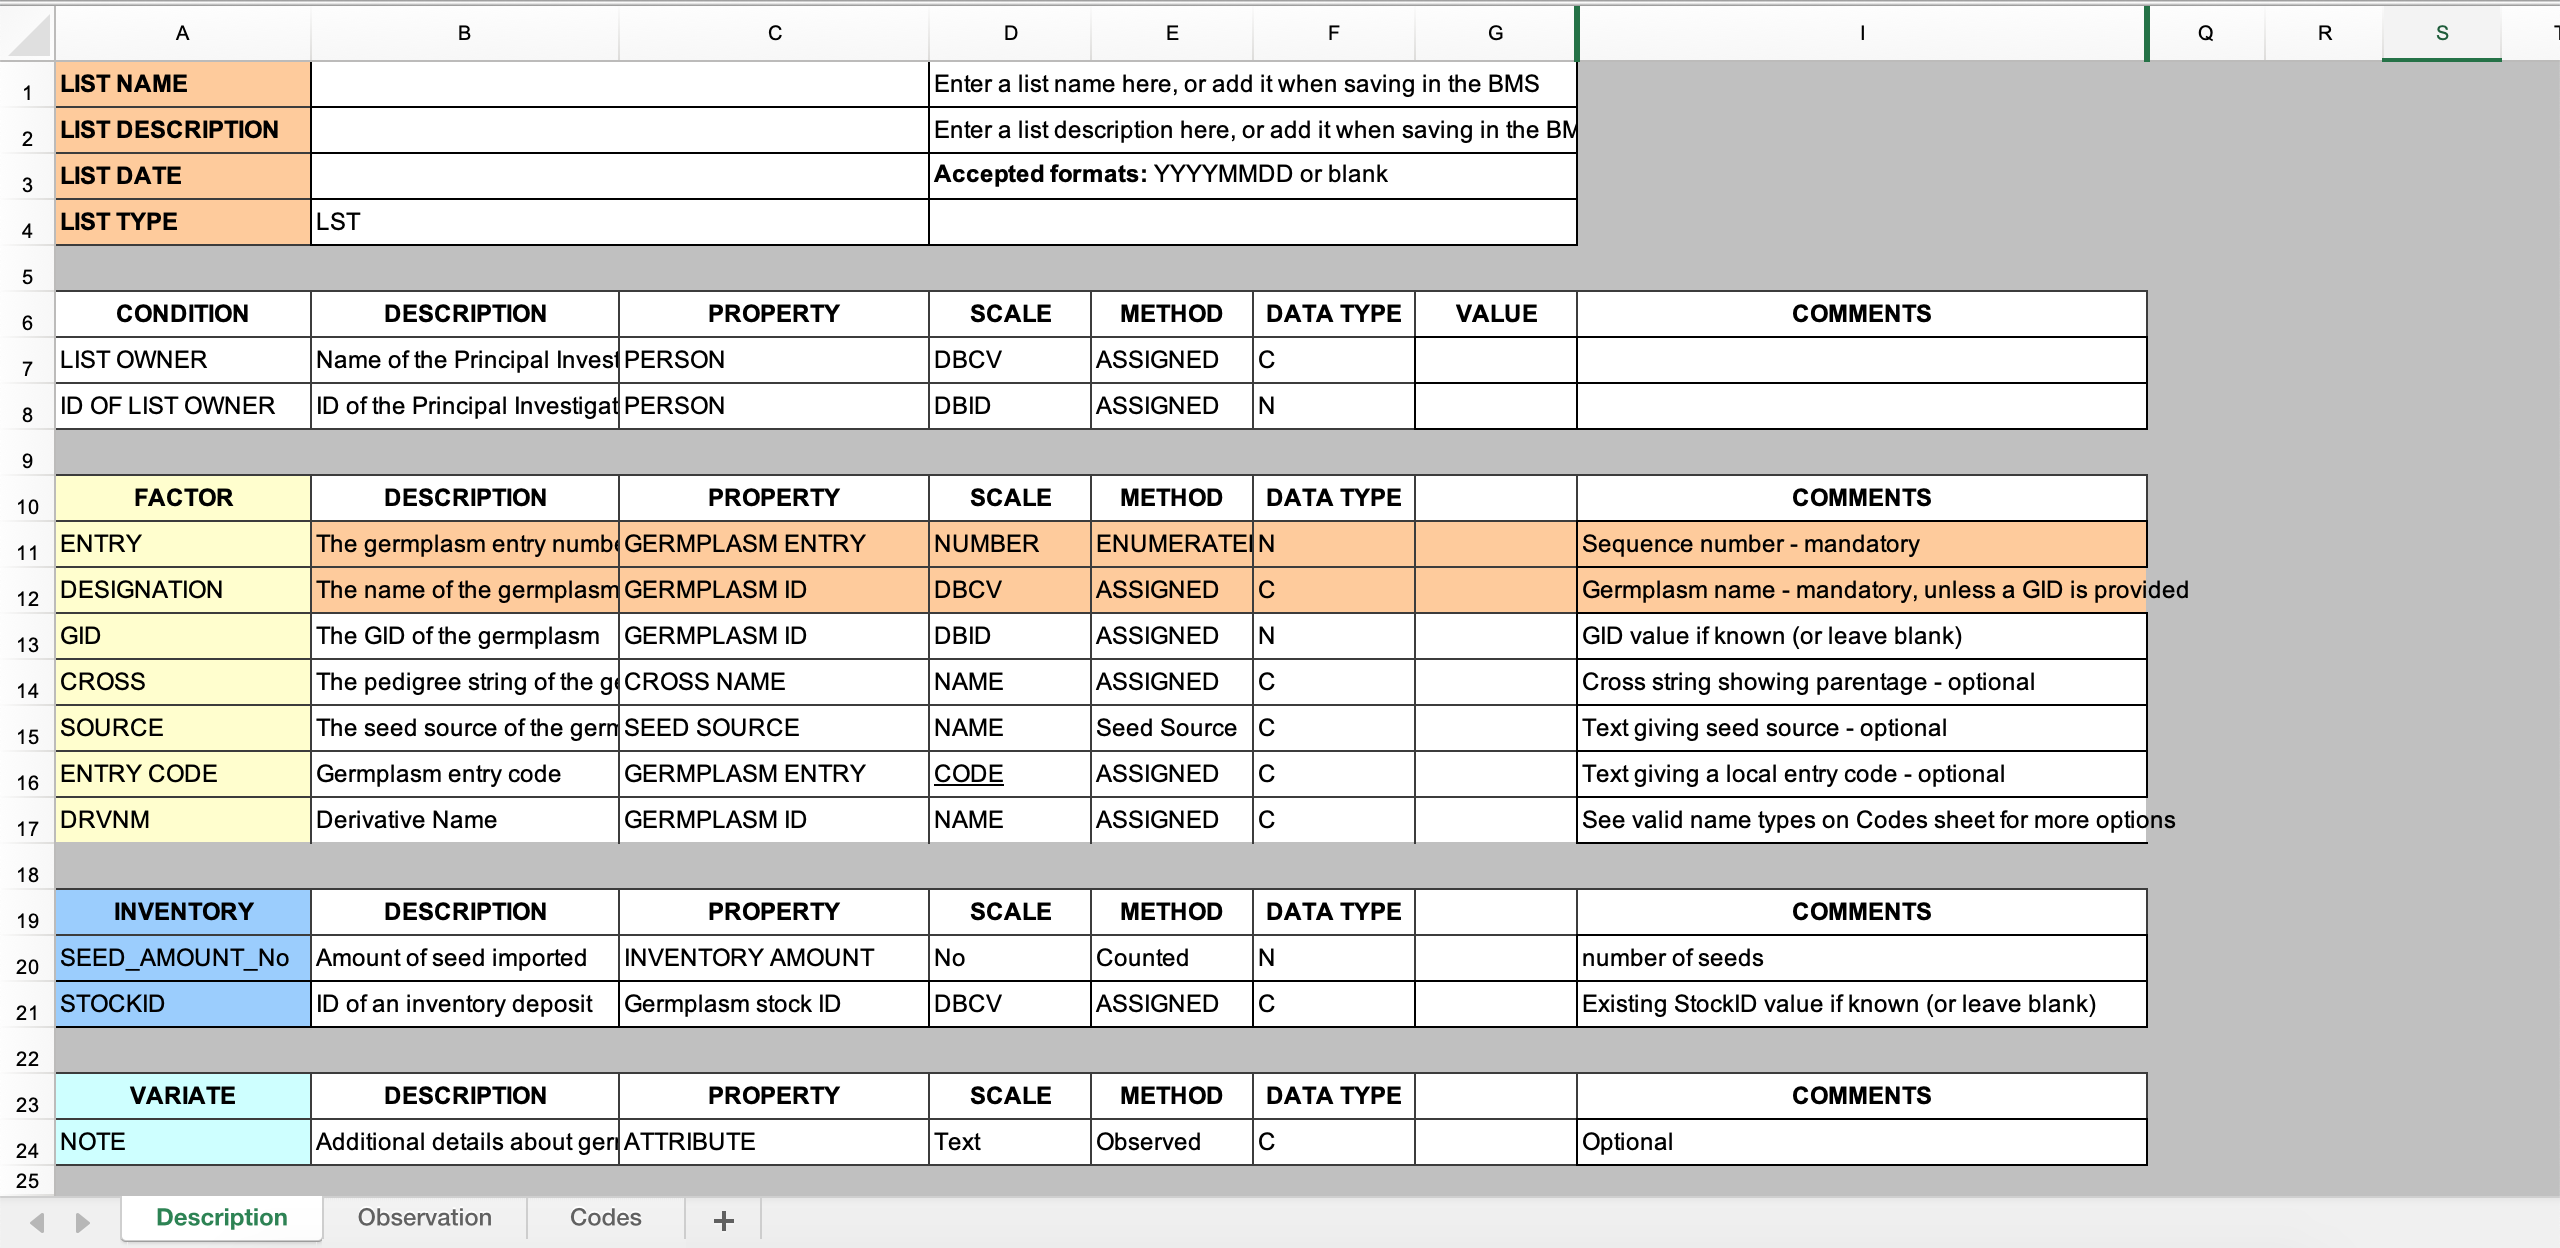
Task: Go to the previous sheet tab arrow
Action: pyautogui.click(x=38, y=1222)
